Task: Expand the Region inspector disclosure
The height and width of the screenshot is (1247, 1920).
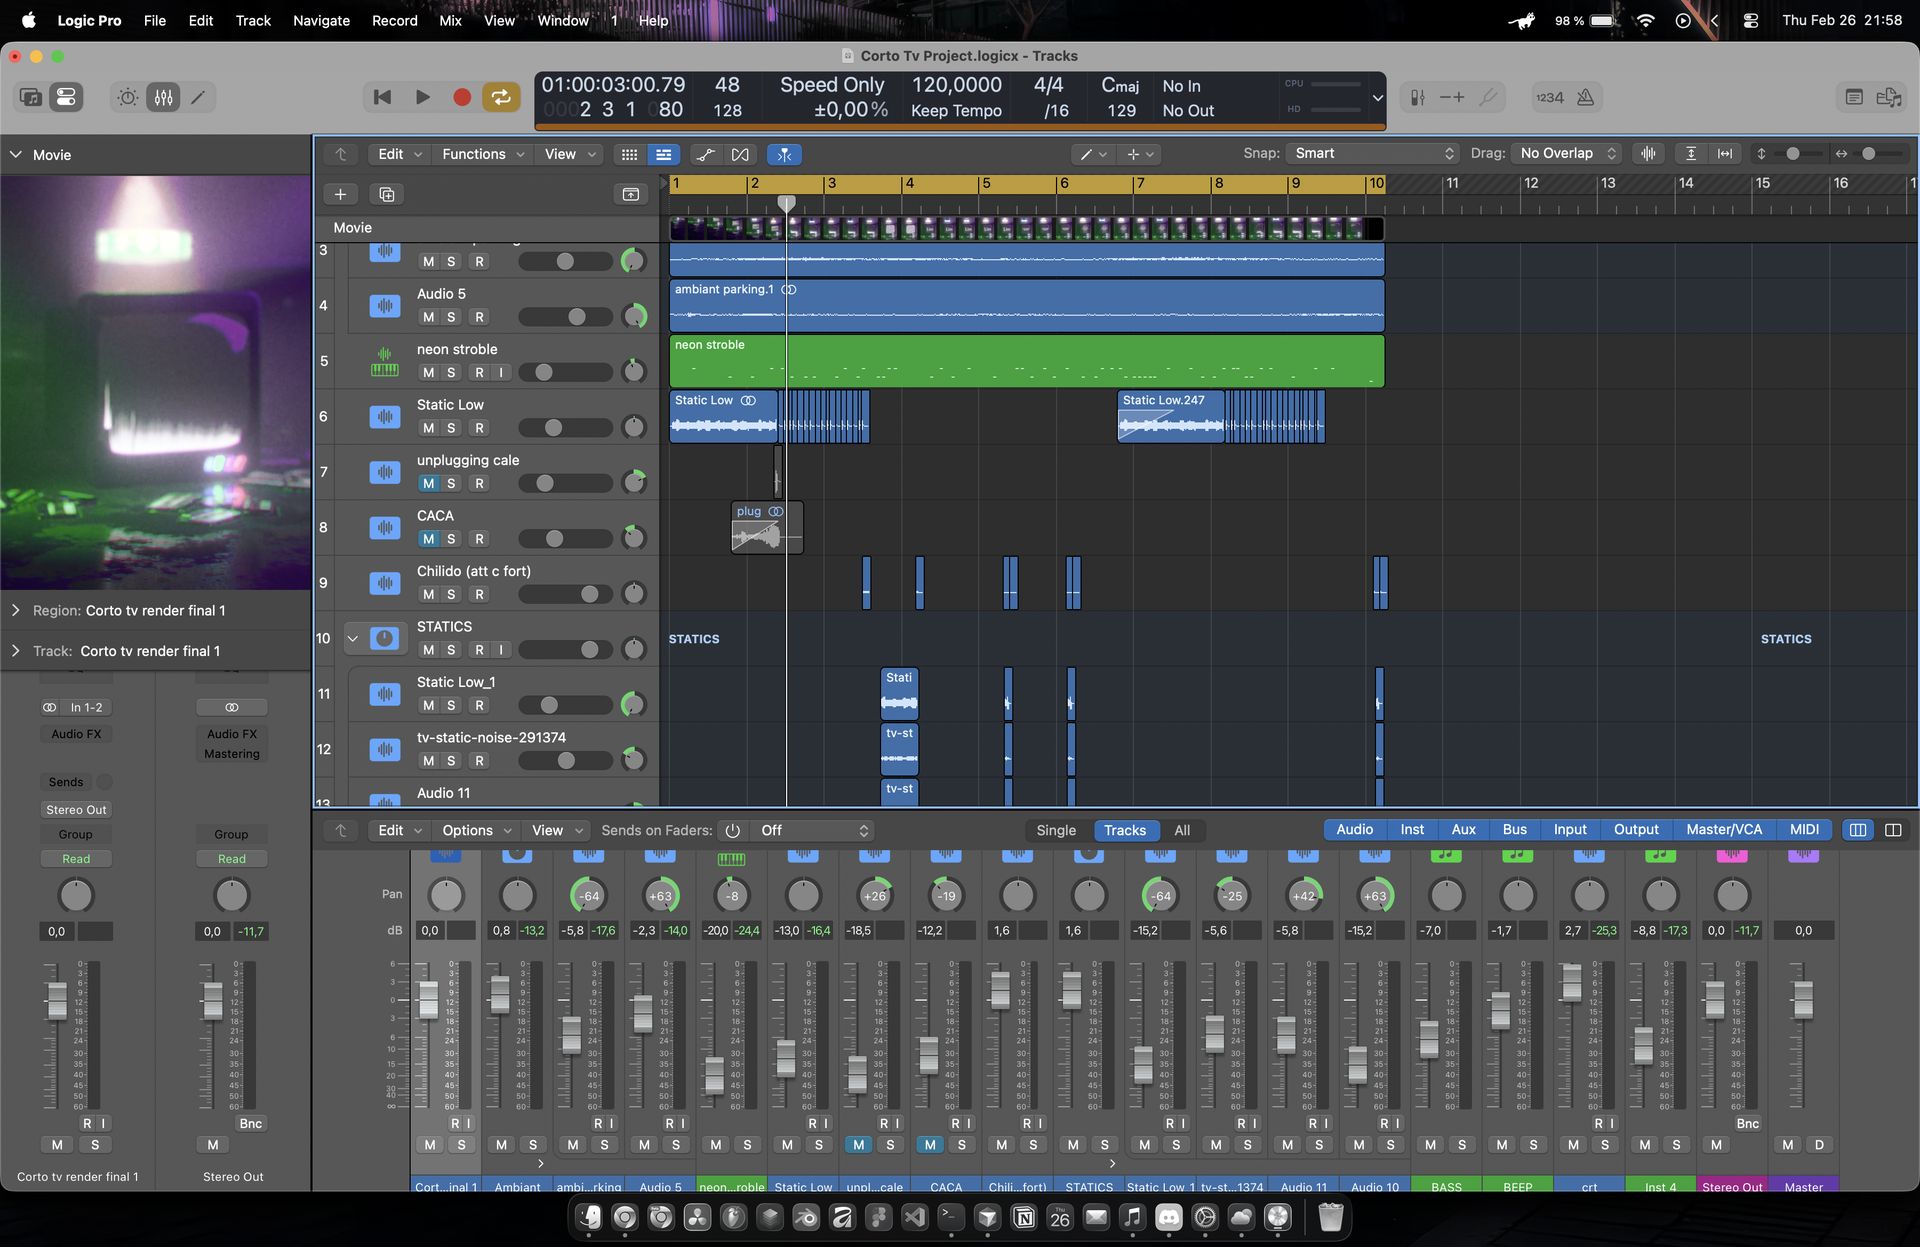Action: click(15, 610)
